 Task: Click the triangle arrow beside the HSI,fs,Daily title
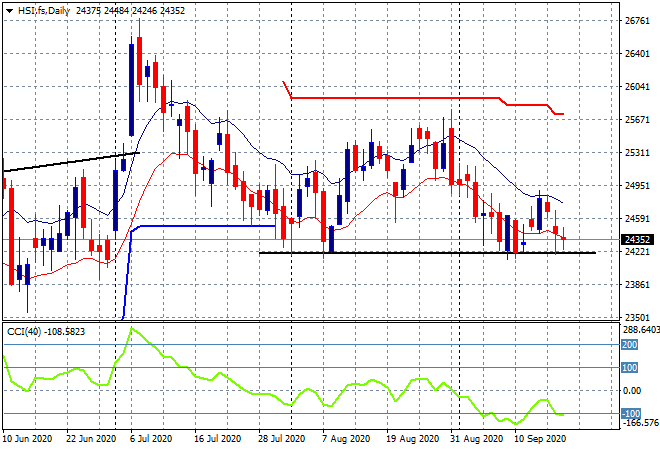[9, 11]
